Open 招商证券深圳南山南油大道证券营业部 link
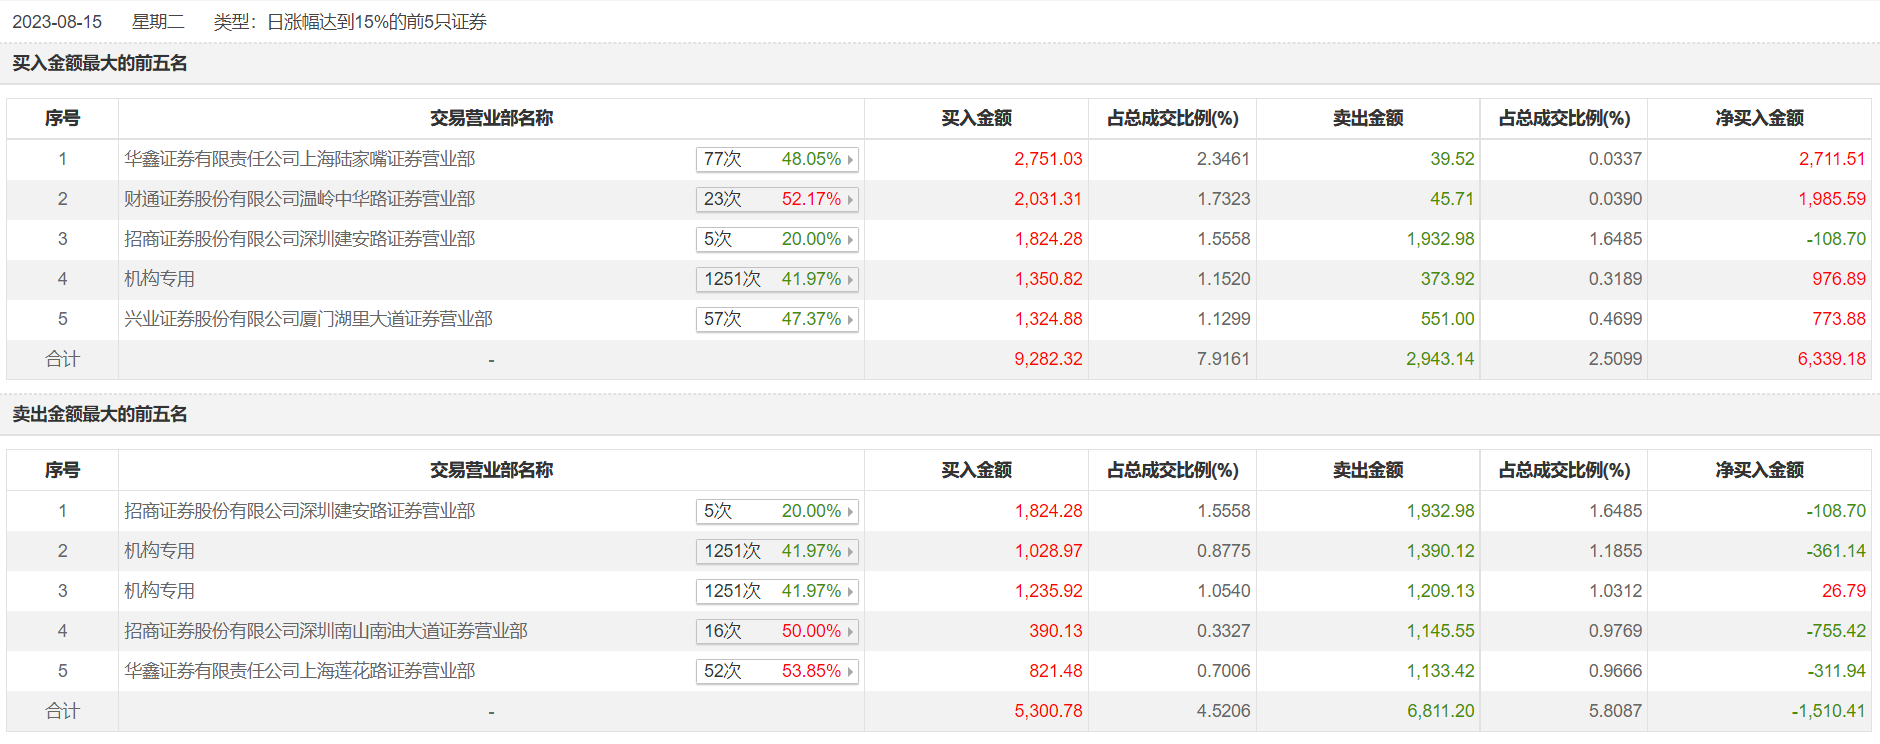This screenshot has height=744, width=1880. tap(325, 631)
